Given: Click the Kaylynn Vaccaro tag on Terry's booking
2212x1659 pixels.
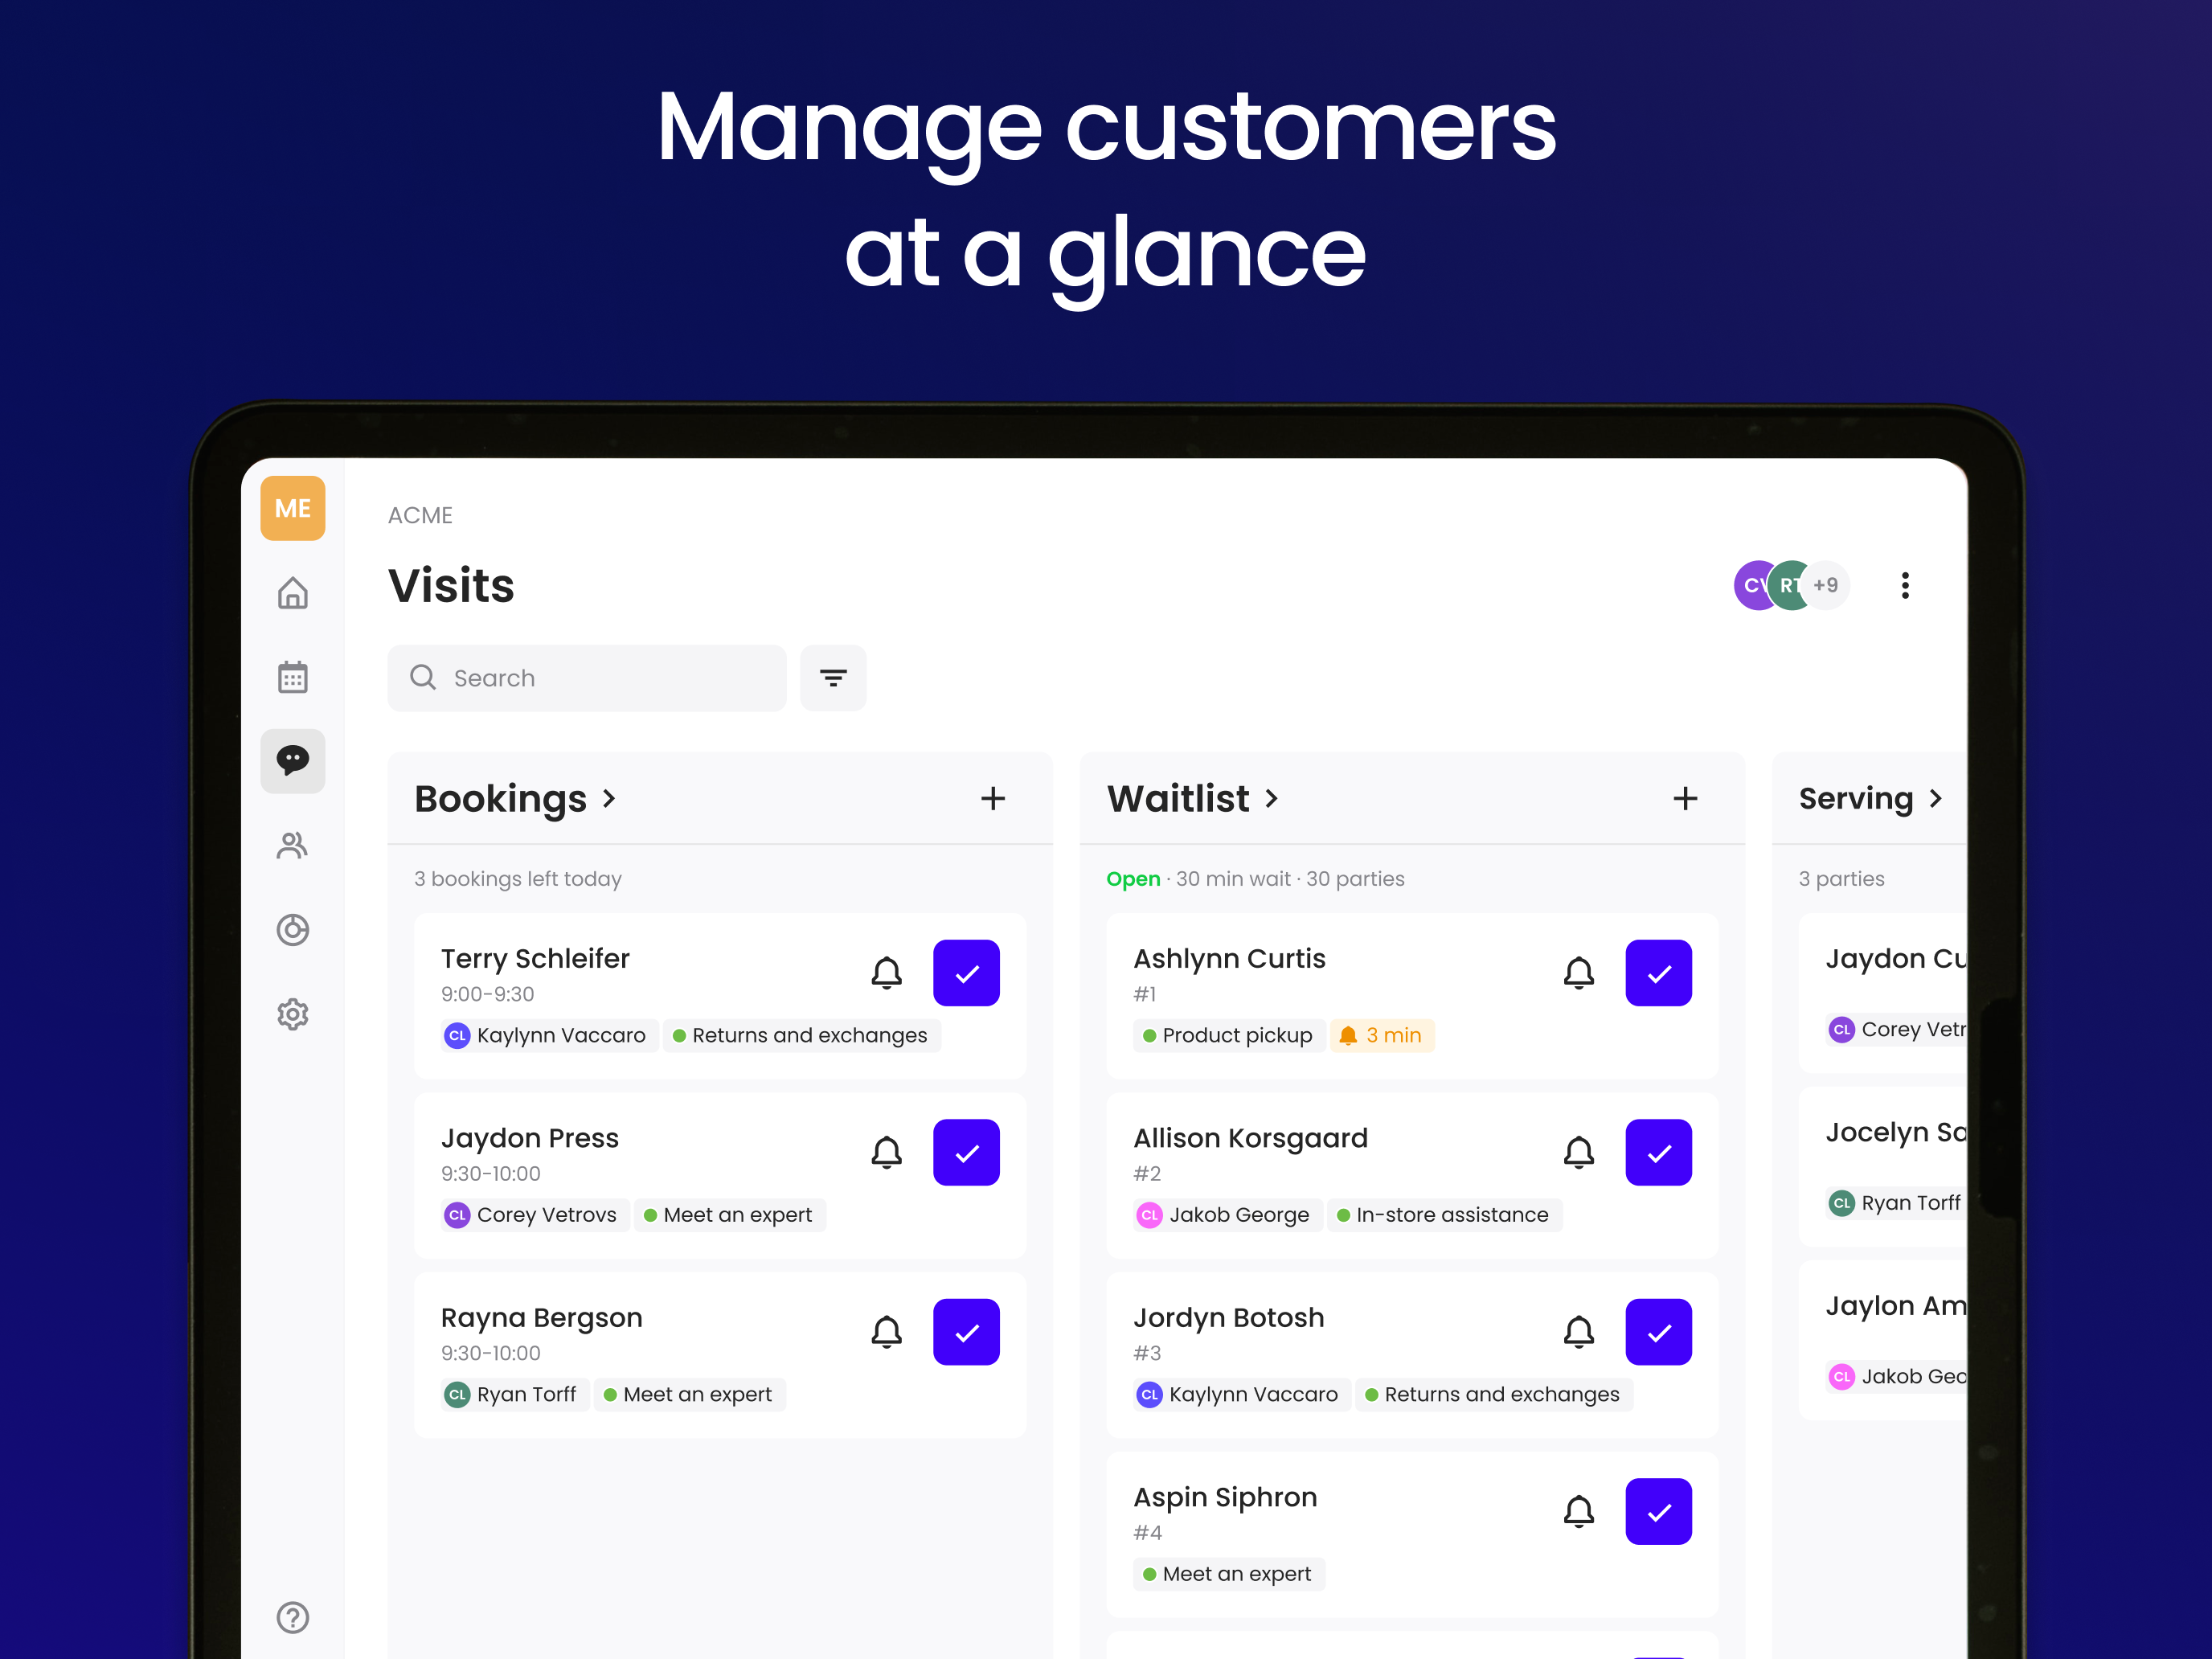Looking at the screenshot, I should (x=549, y=1035).
